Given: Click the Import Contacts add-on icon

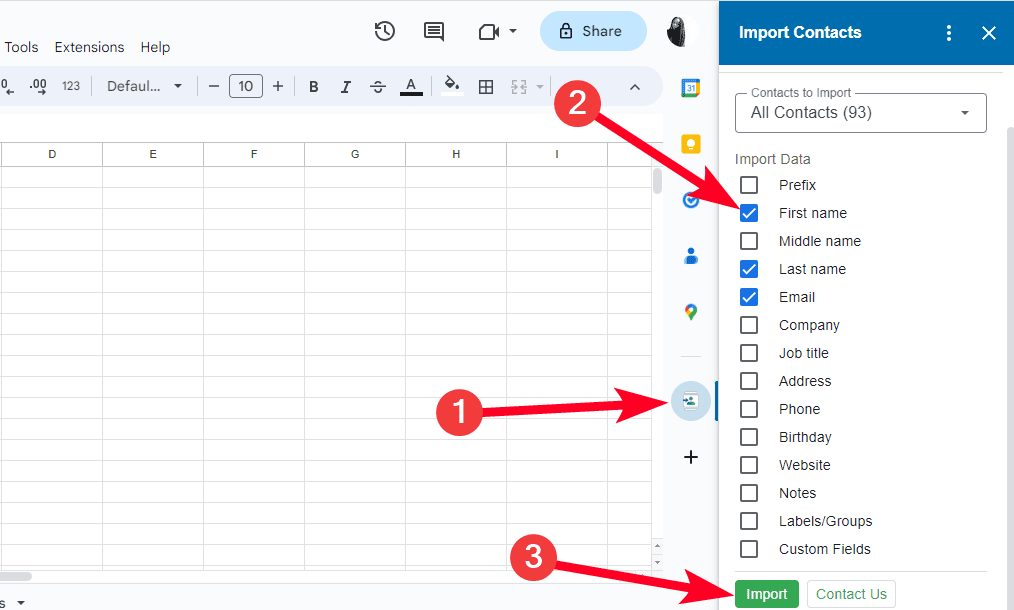Looking at the screenshot, I should 690,401.
